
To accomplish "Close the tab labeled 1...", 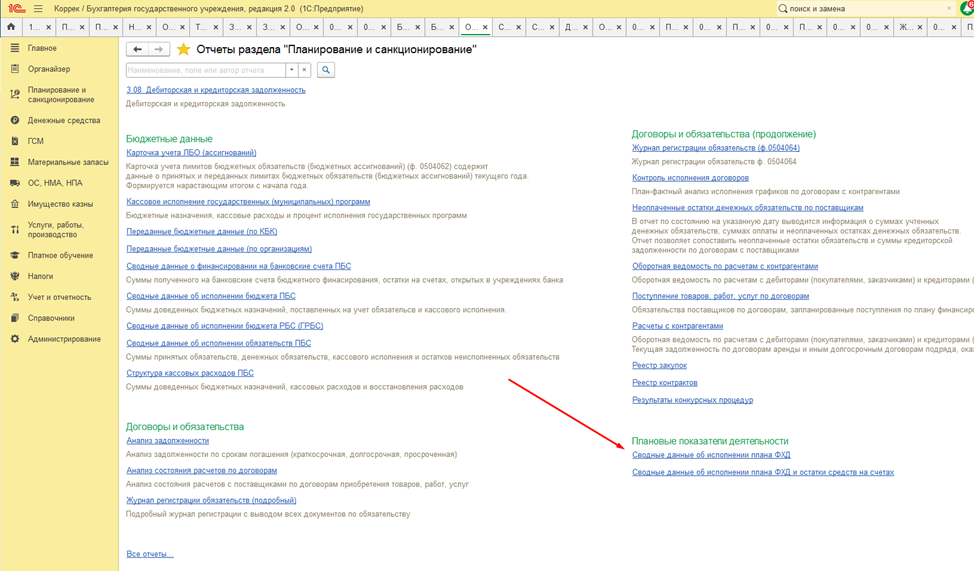I will (48, 27).
